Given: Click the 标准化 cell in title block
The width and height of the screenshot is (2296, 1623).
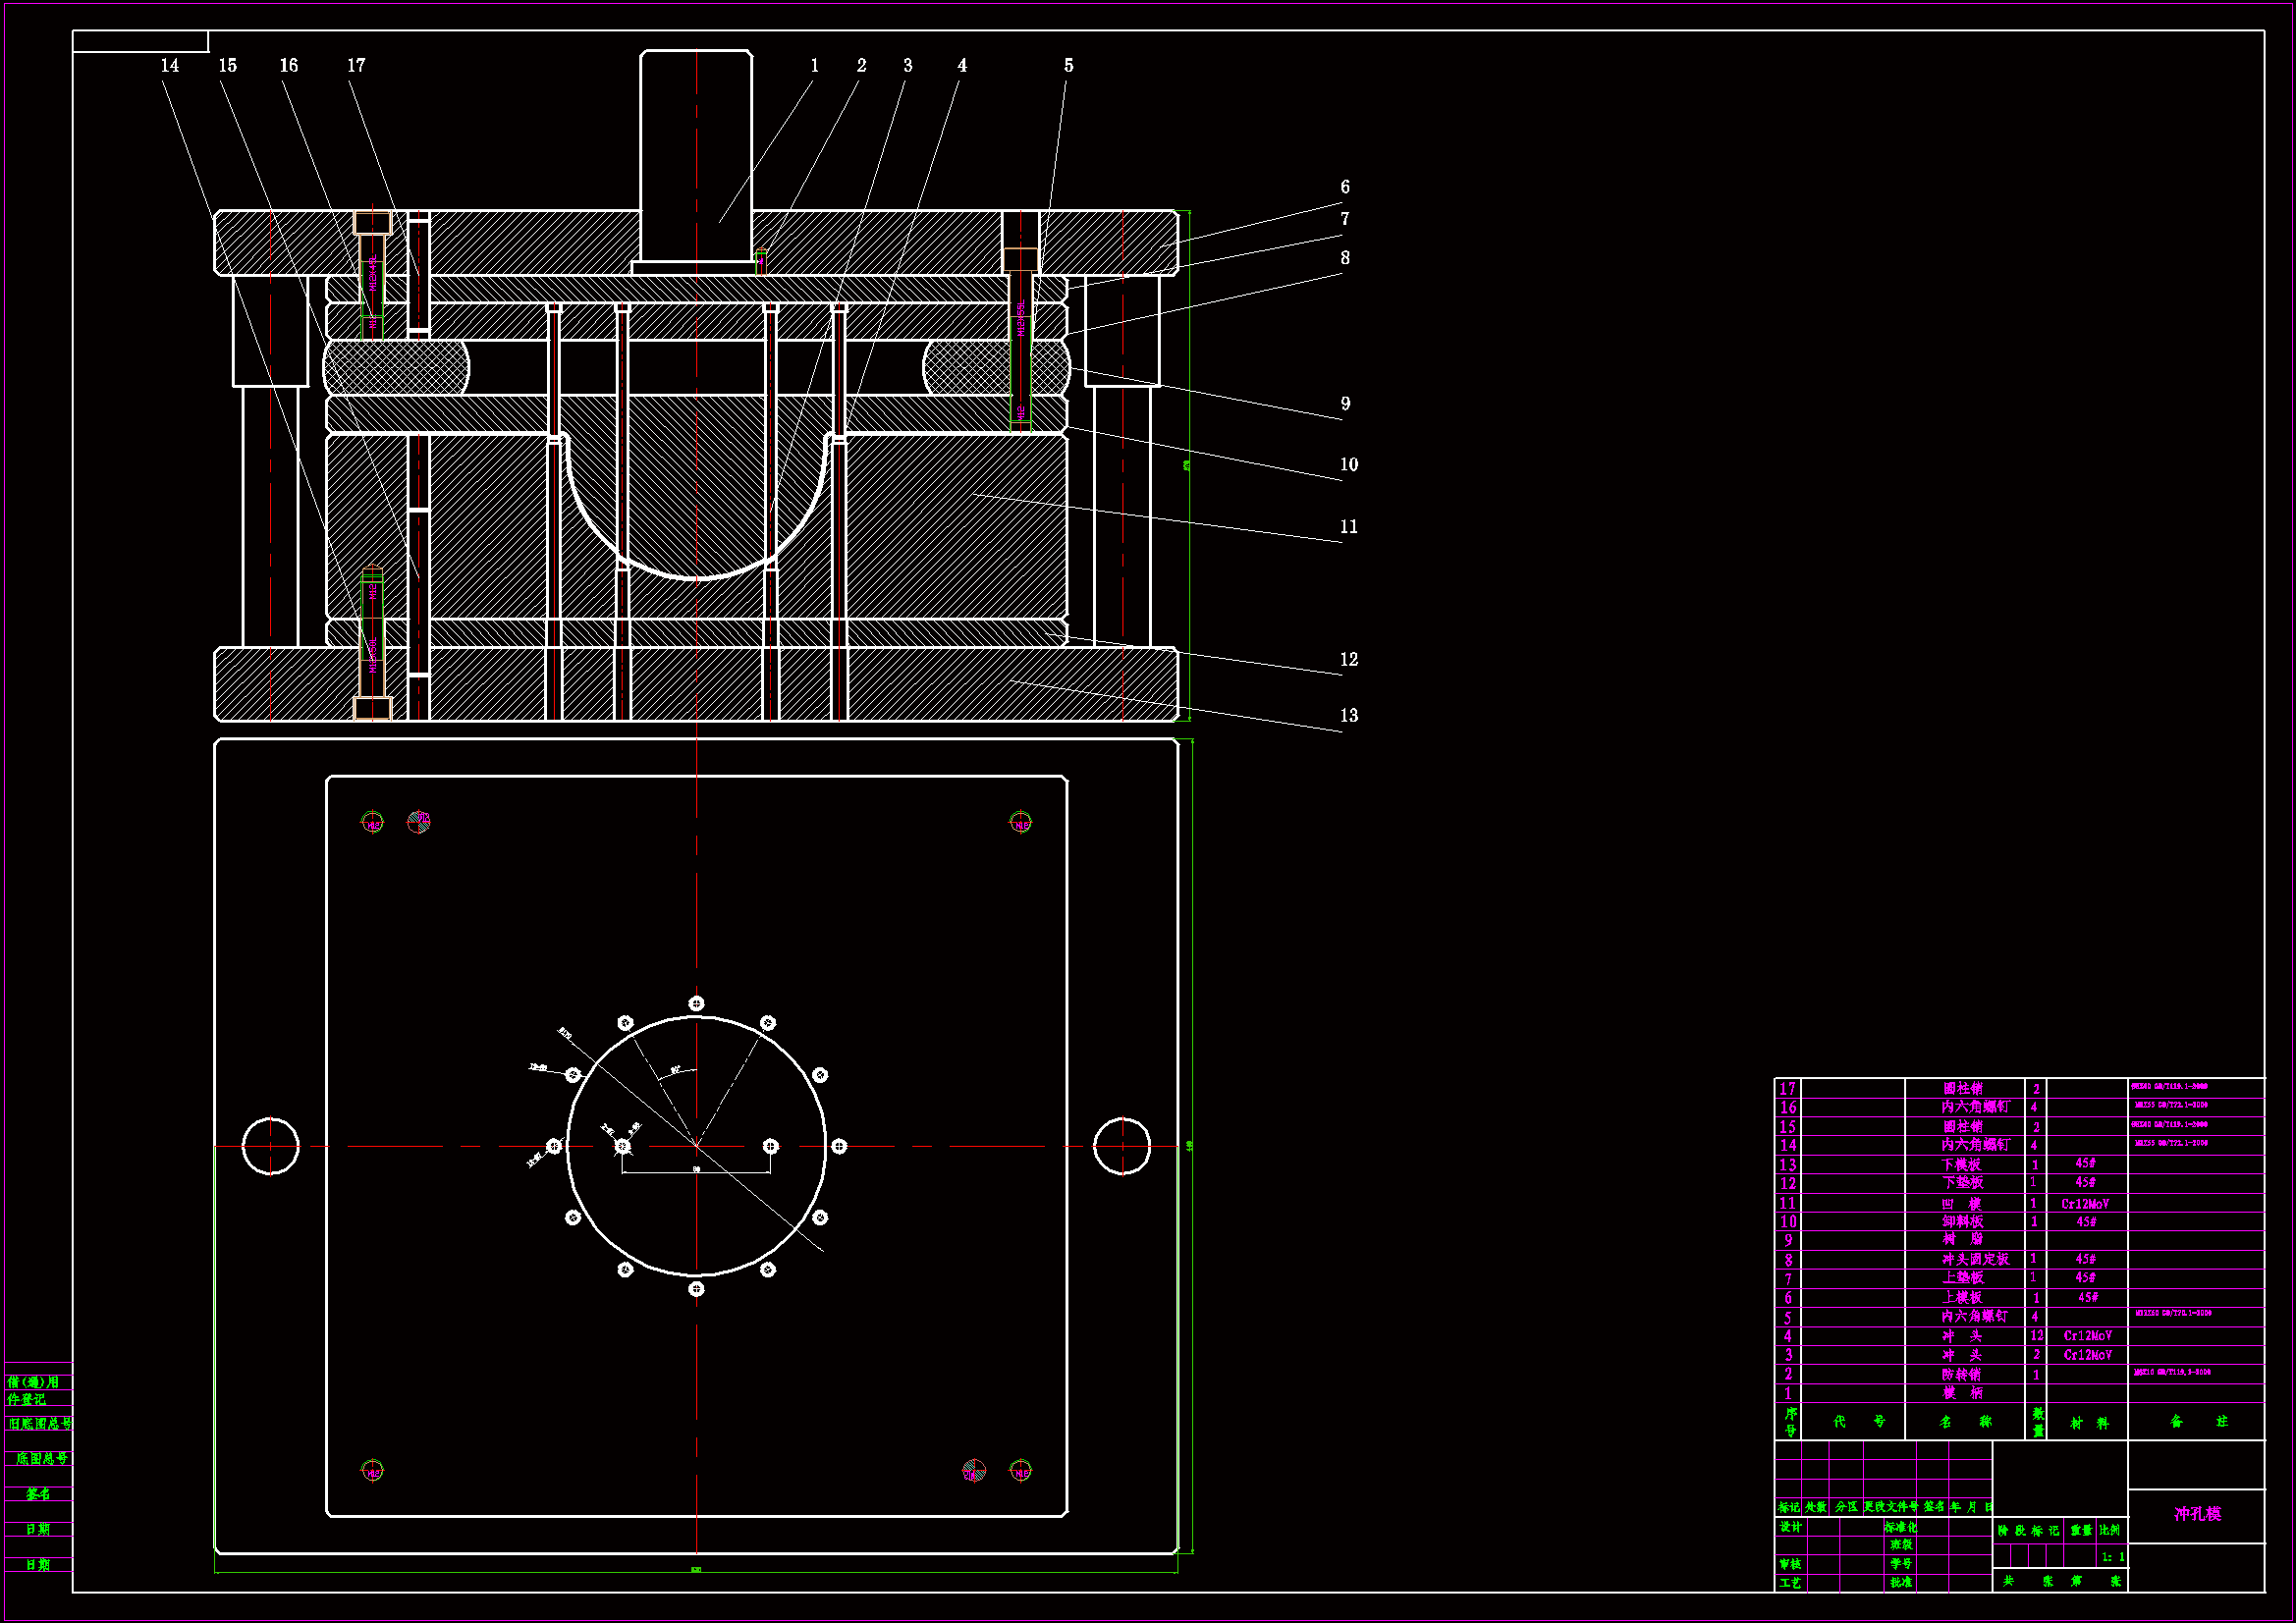Looking at the screenshot, I should [1900, 1527].
